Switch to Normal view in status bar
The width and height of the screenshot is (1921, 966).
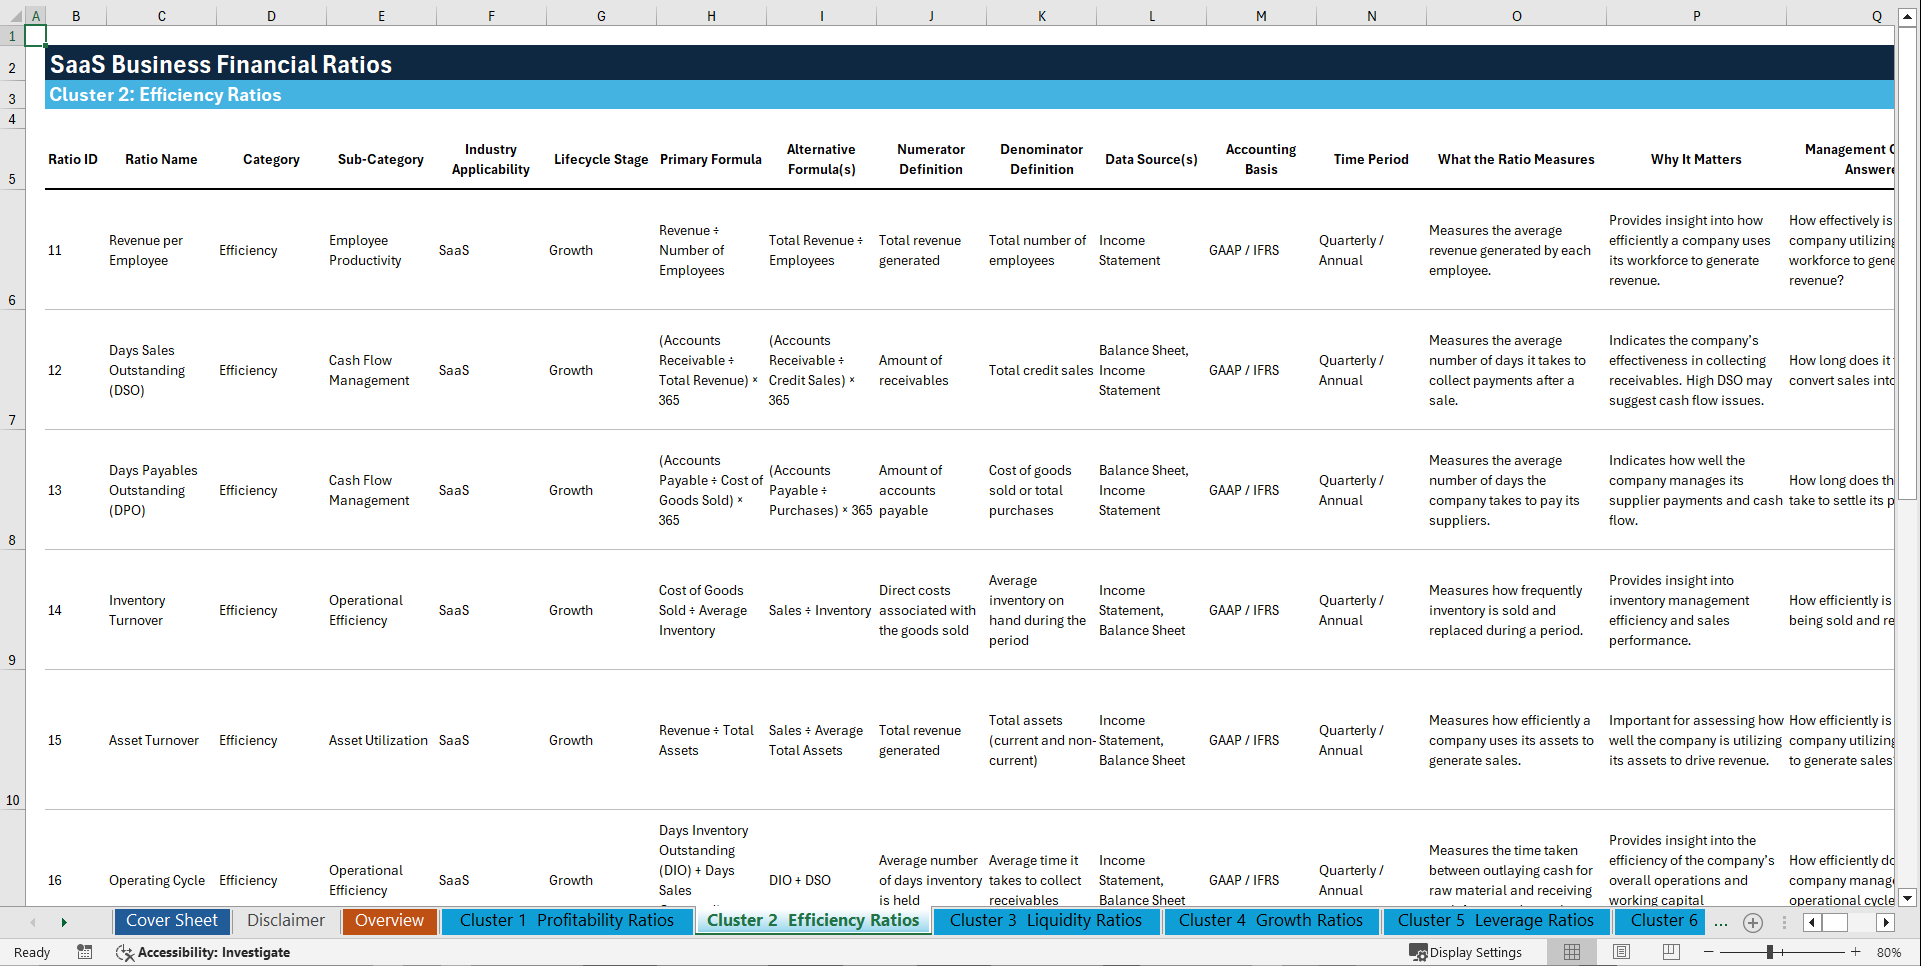(1571, 952)
